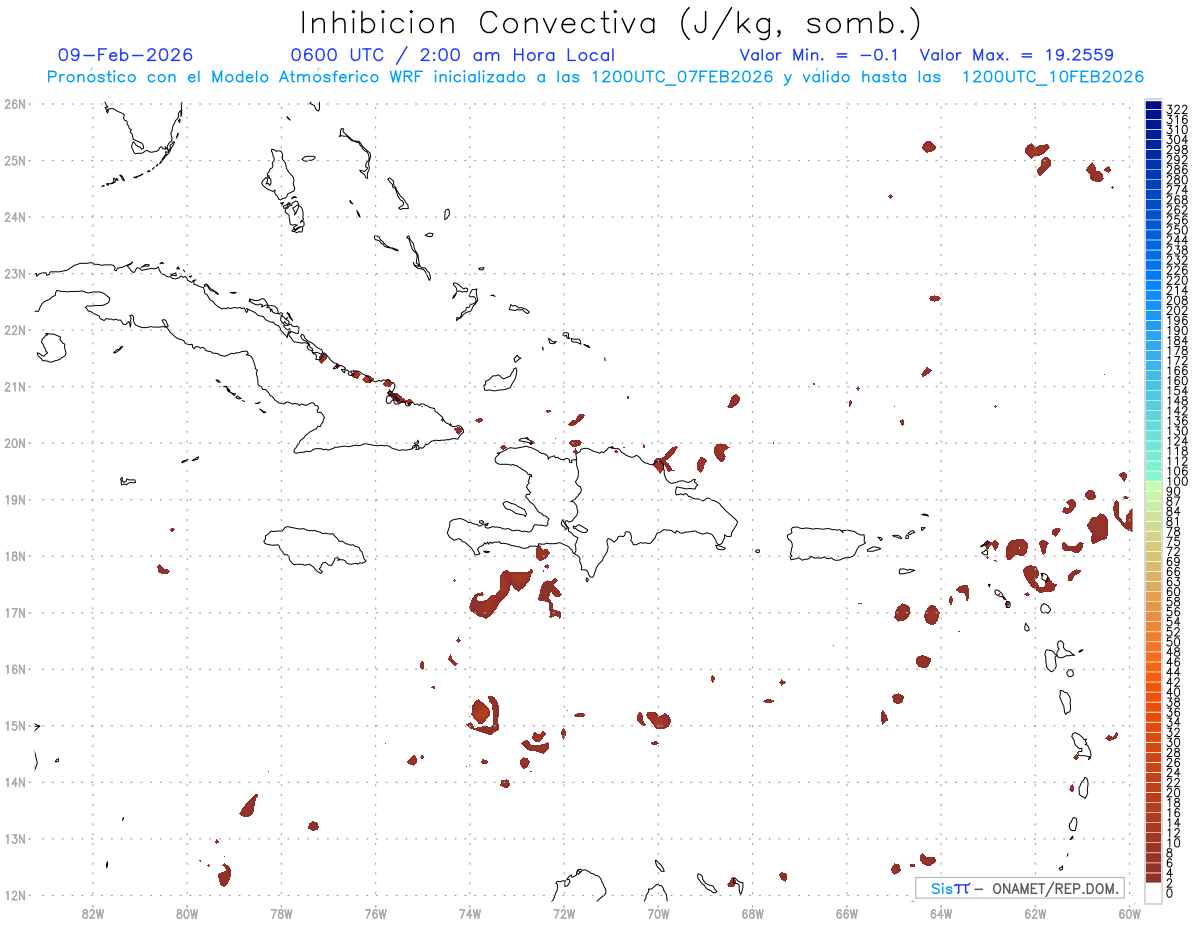
Task: Click the '13N' latitude label
Action: [15, 839]
